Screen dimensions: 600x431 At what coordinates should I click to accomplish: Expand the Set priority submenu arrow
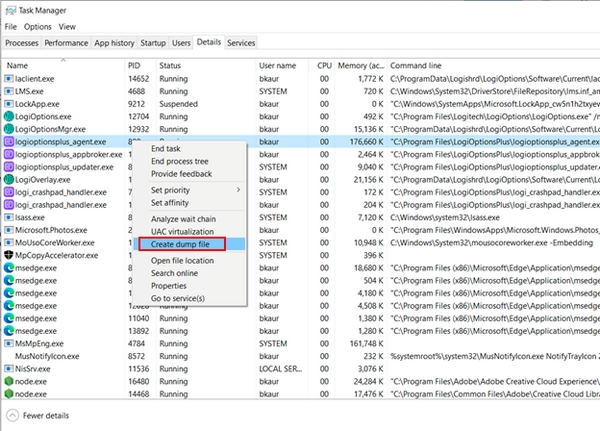238,190
